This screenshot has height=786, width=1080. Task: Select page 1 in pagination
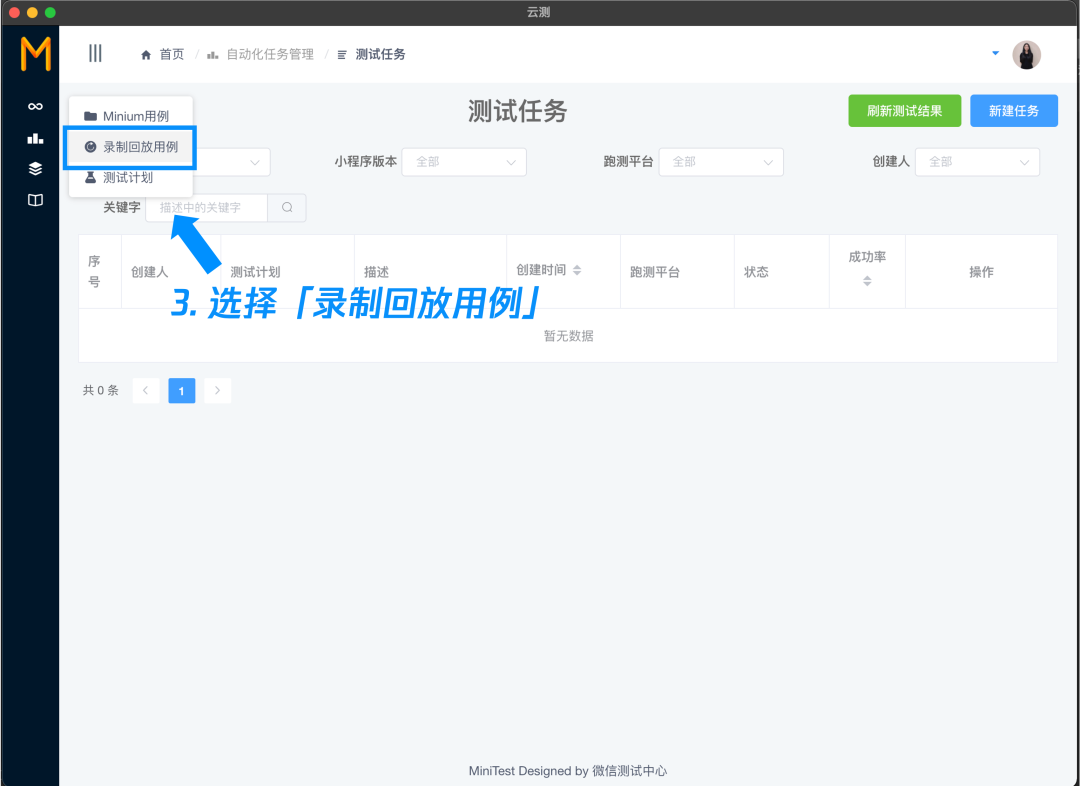click(182, 391)
